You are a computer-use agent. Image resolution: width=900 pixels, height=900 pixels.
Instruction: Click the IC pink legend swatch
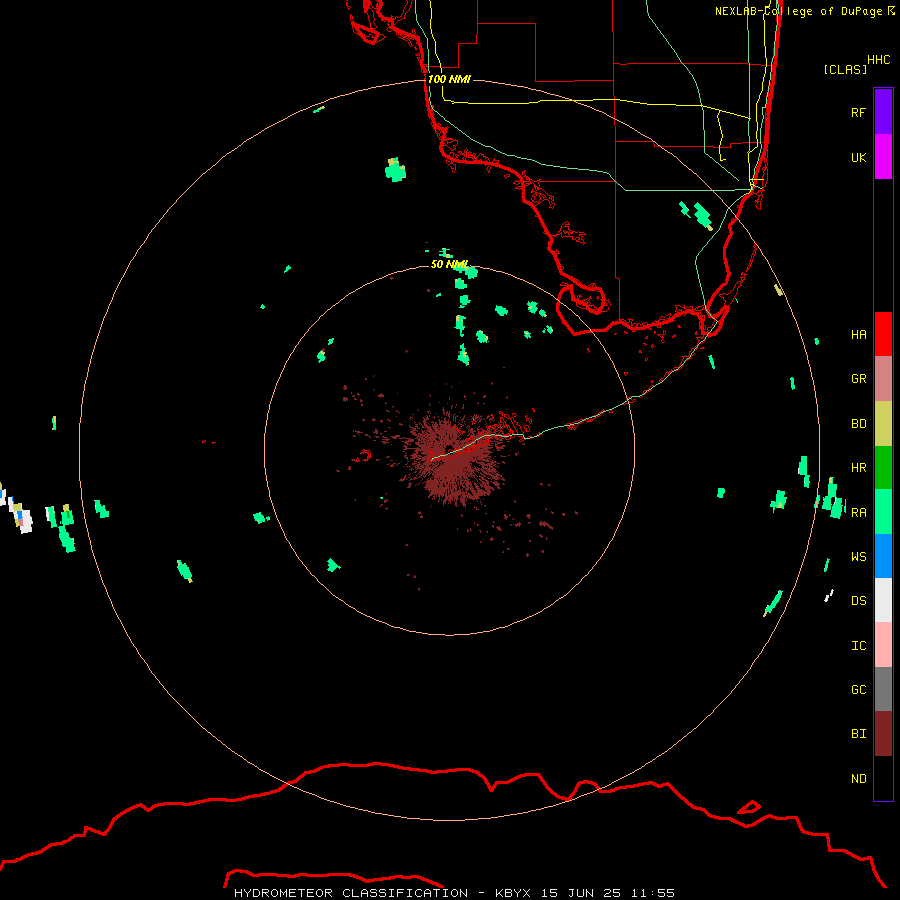pos(883,645)
